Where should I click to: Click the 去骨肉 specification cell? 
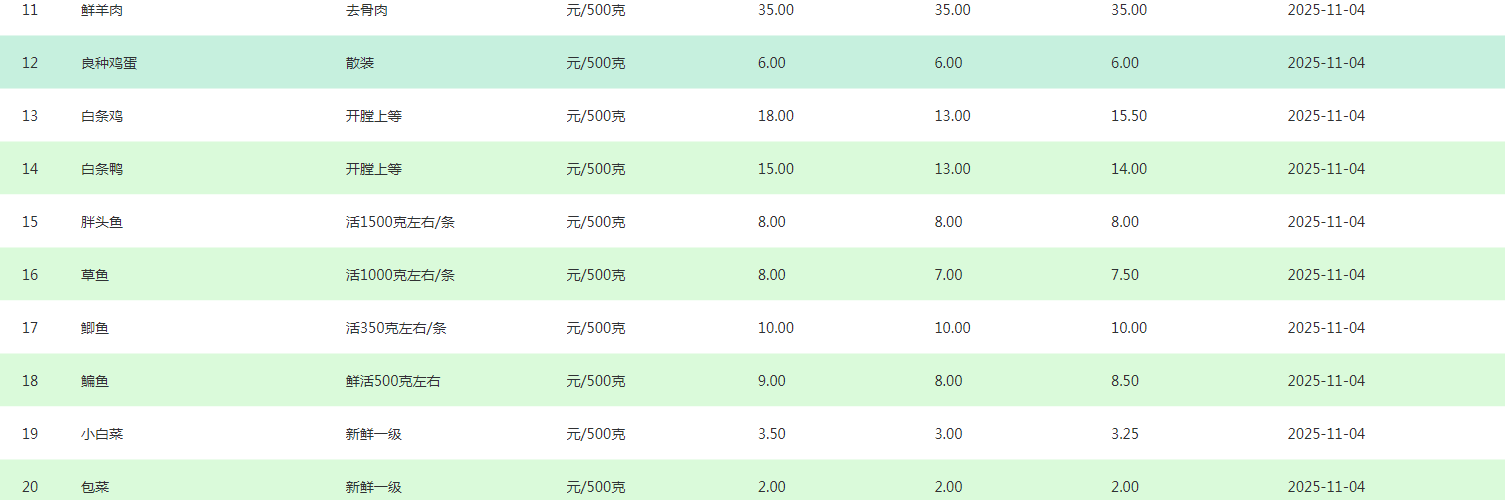point(367,10)
